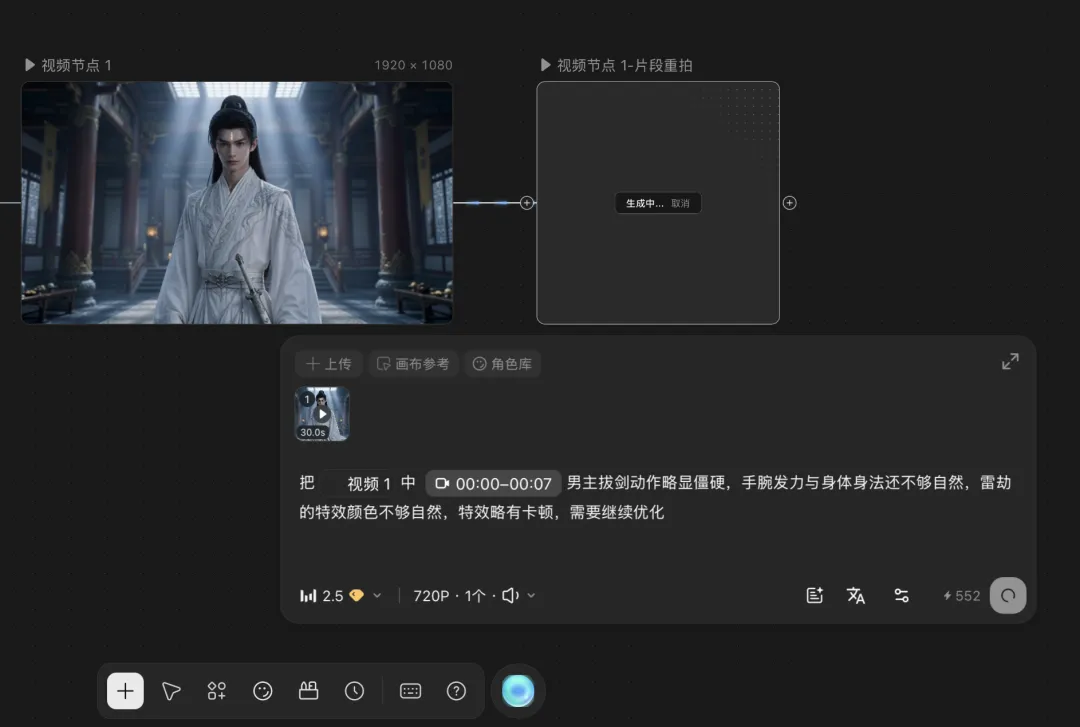Select the pointer cursor tool
1080x727 pixels.
[171, 690]
